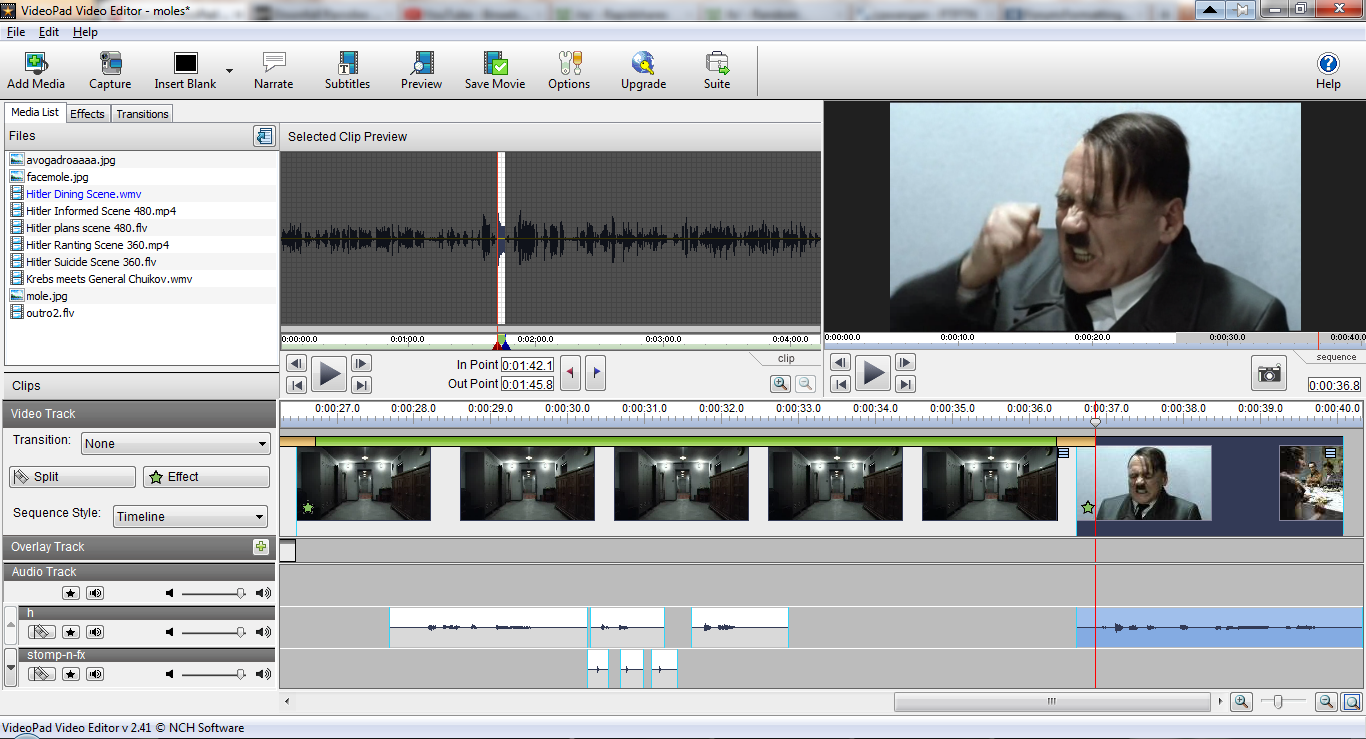1366x739 pixels.
Task: Mute the stomp-n-fx audio track
Action: click(x=95, y=674)
